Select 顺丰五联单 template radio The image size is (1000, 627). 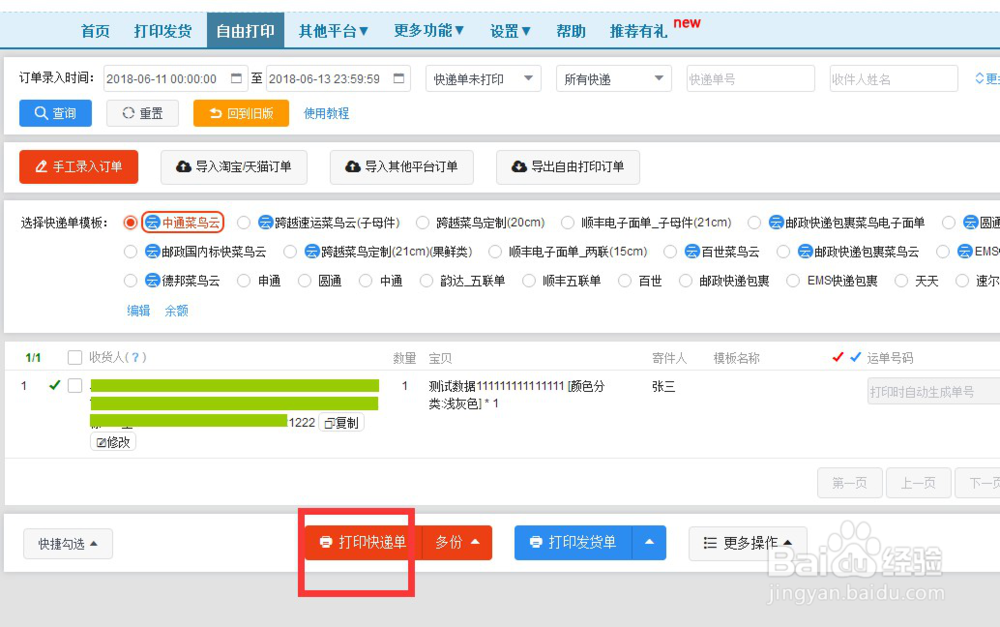click(x=529, y=281)
